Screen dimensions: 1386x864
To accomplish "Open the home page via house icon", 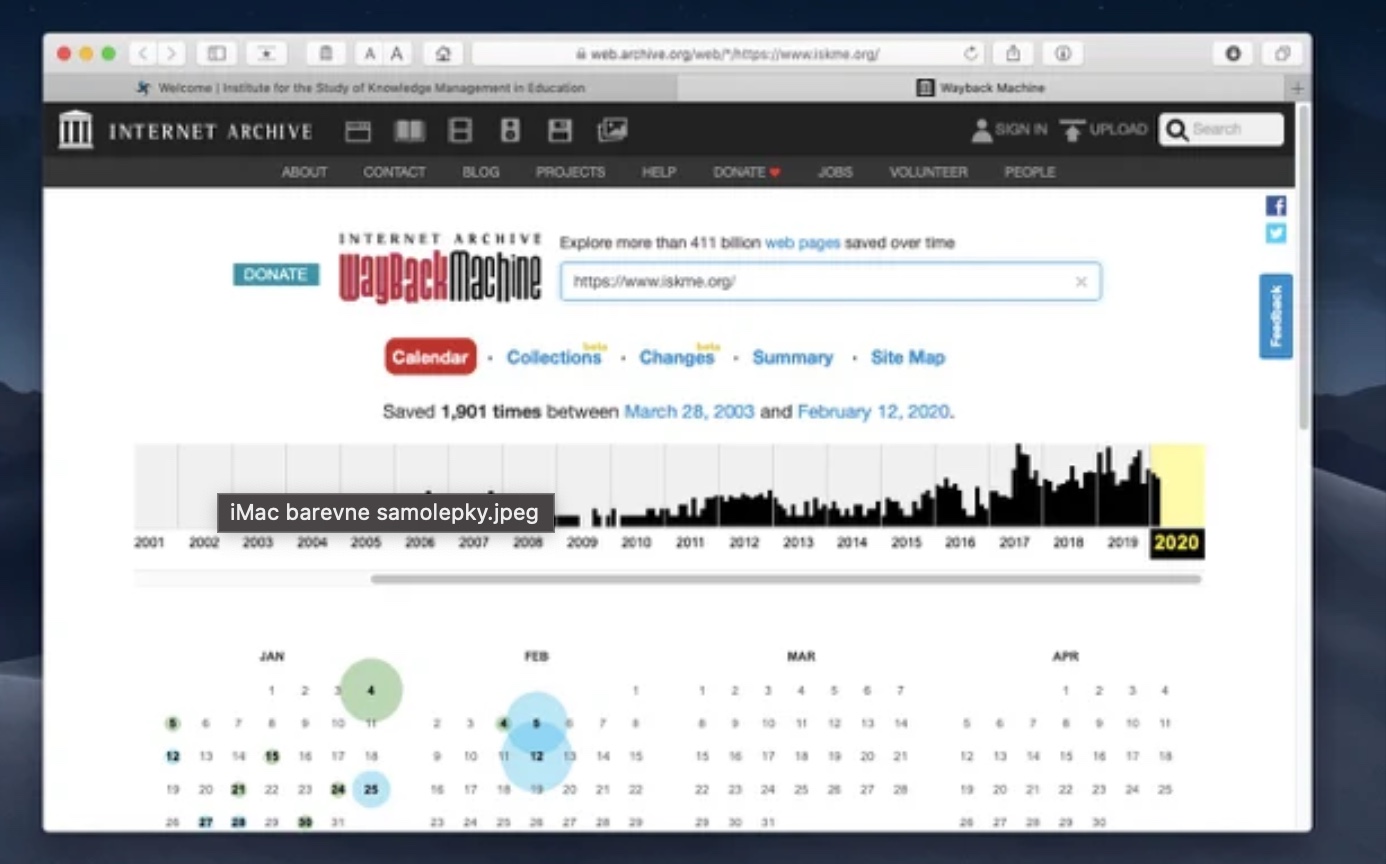I will coord(443,54).
